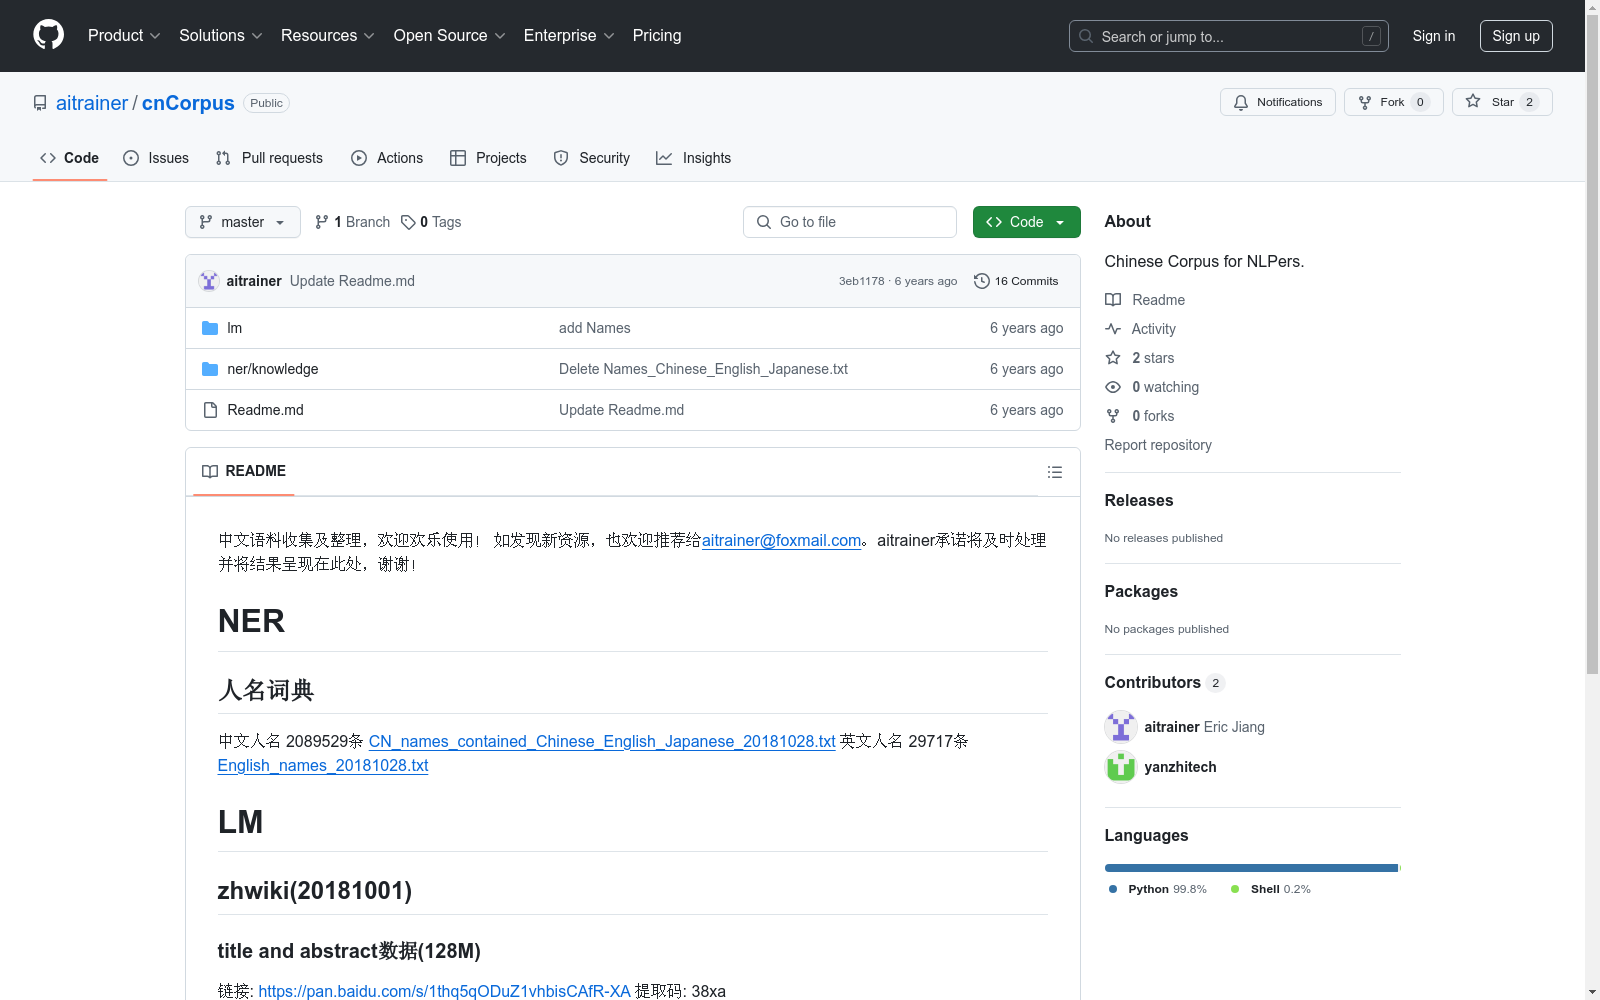1600x1000 pixels.
Task: Open the Security tab
Action: click(592, 158)
